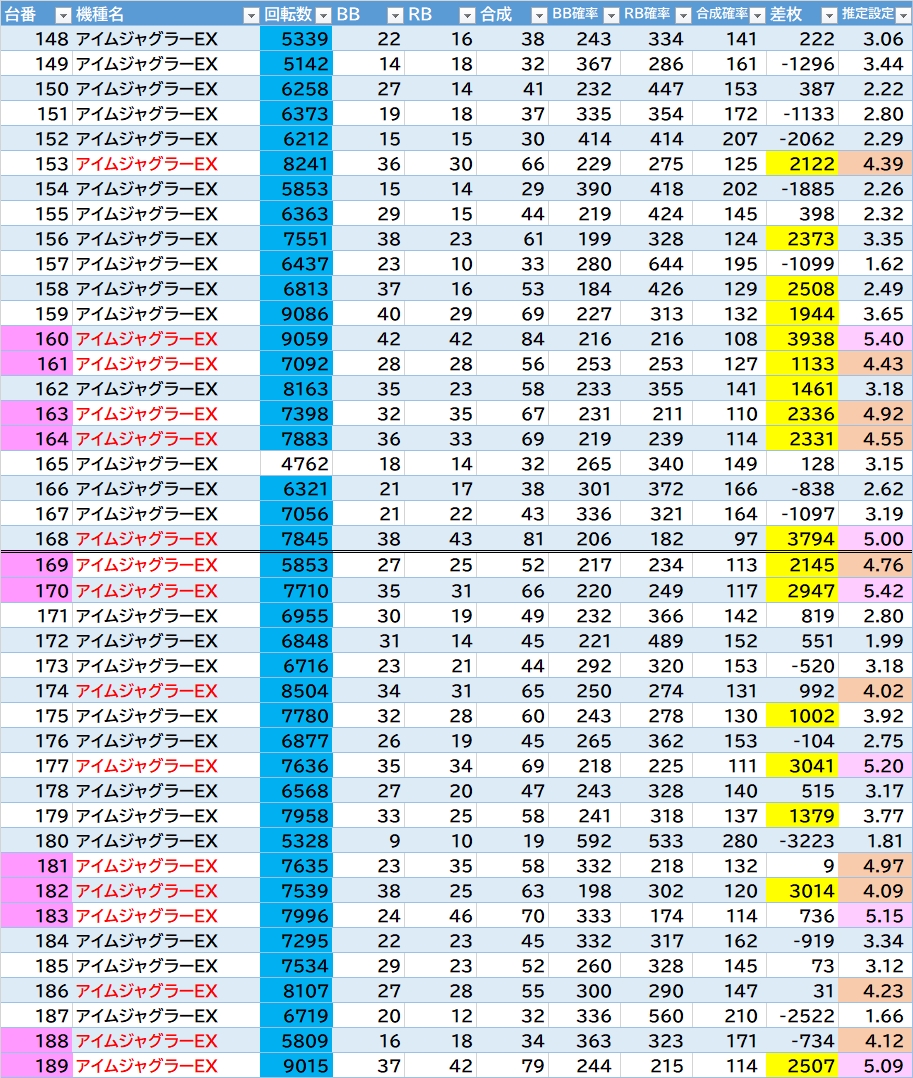The height and width of the screenshot is (1078, 913).
Task: Click rotation count cell 8504
Action: tap(296, 691)
